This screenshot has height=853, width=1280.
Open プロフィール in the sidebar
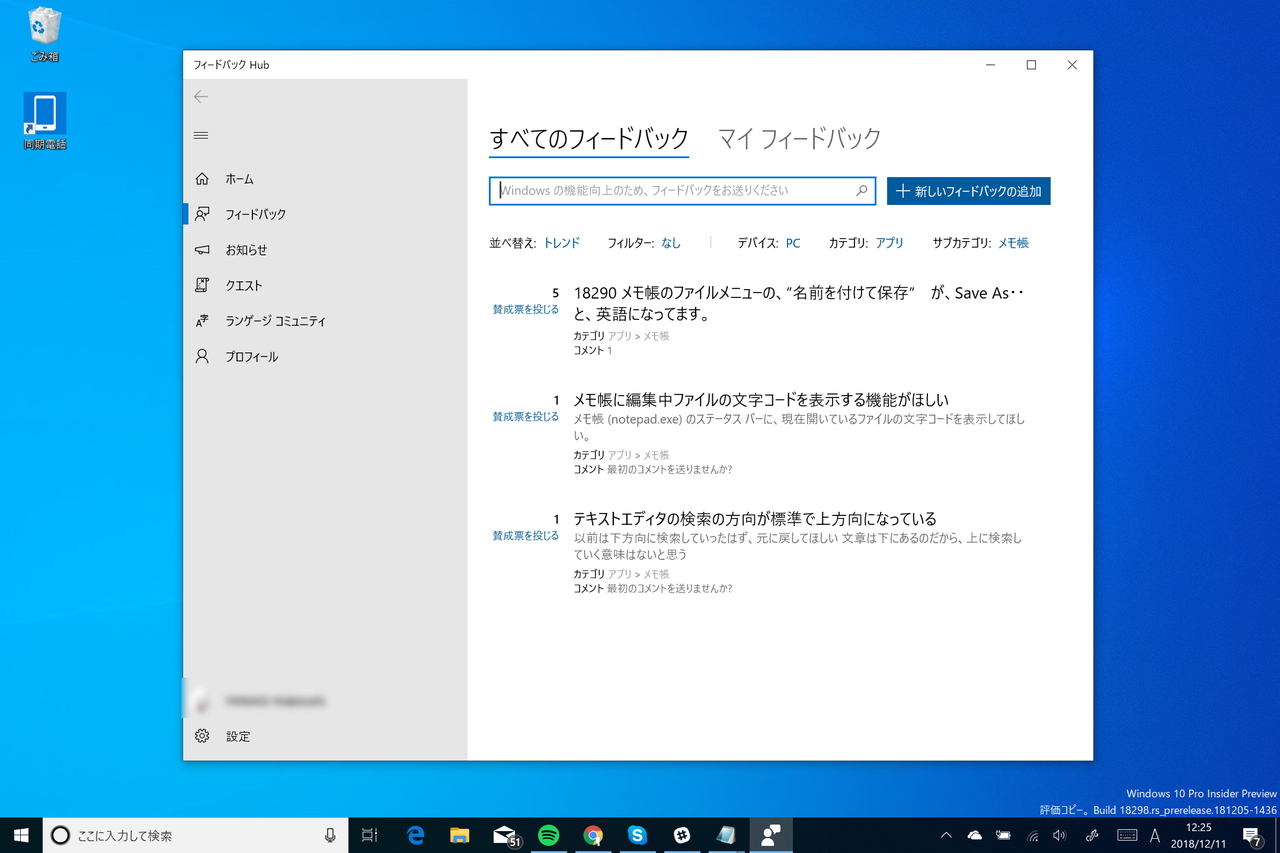coord(325,356)
